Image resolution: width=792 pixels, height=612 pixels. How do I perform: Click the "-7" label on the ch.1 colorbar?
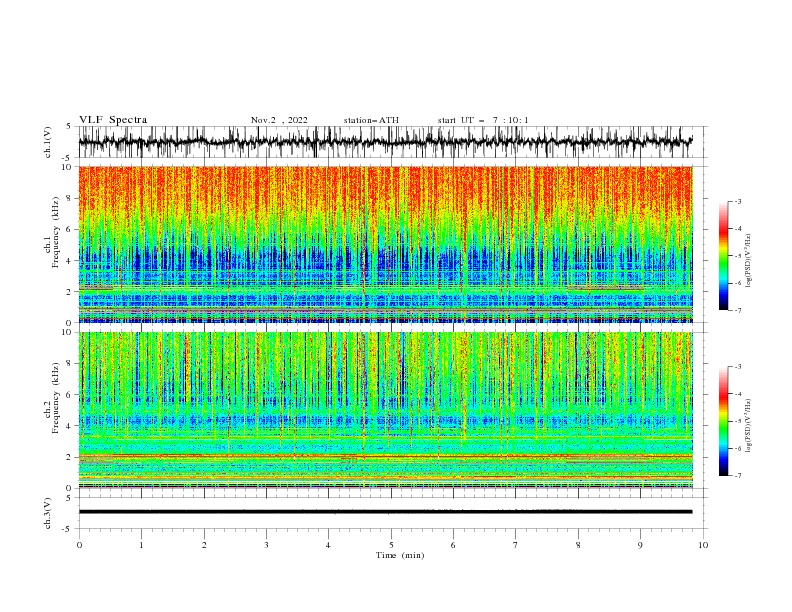pyautogui.click(x=738, y=310)
